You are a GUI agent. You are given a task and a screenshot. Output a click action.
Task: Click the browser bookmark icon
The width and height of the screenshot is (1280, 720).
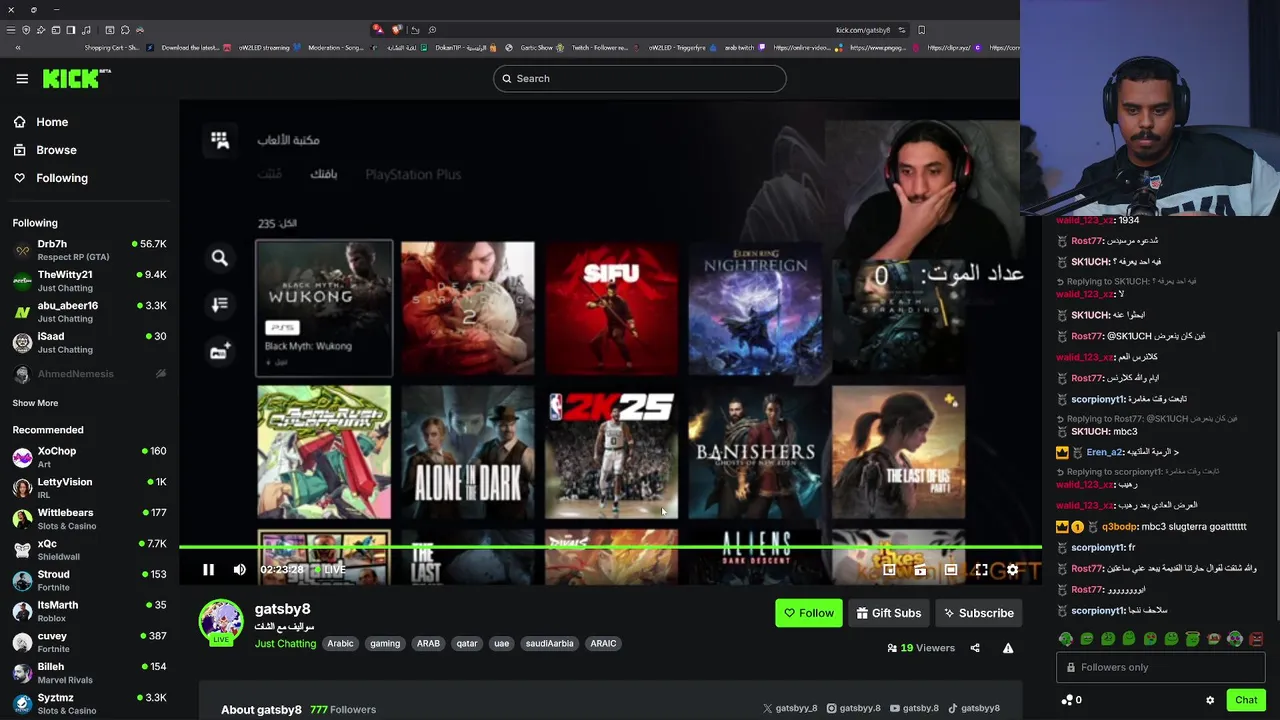(x=921, y=30)
